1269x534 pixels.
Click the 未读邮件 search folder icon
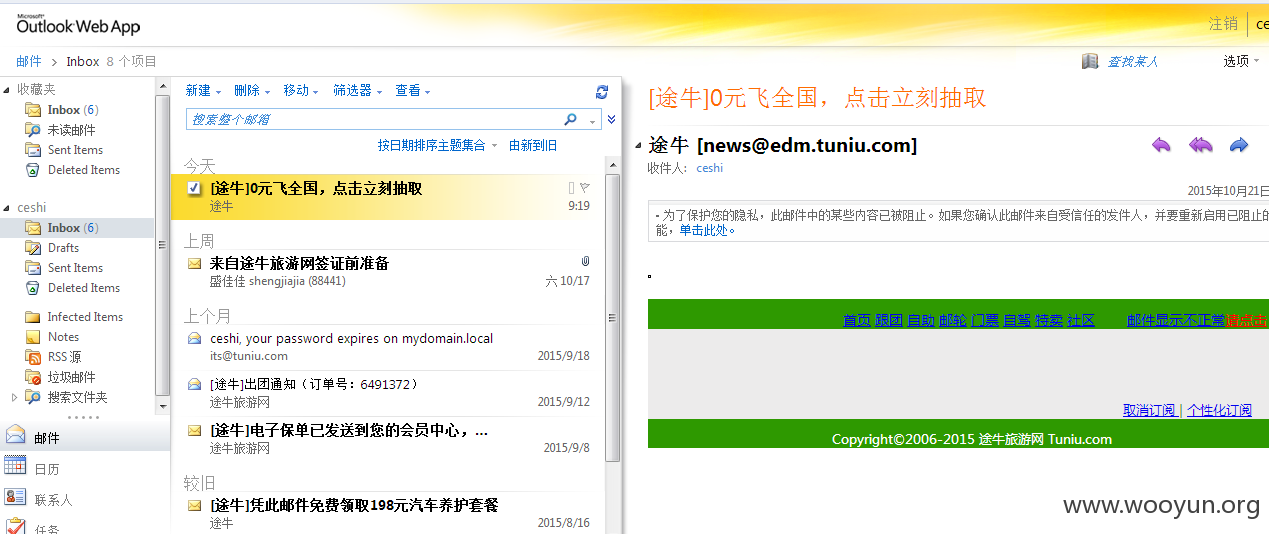[x=33, y=130]
